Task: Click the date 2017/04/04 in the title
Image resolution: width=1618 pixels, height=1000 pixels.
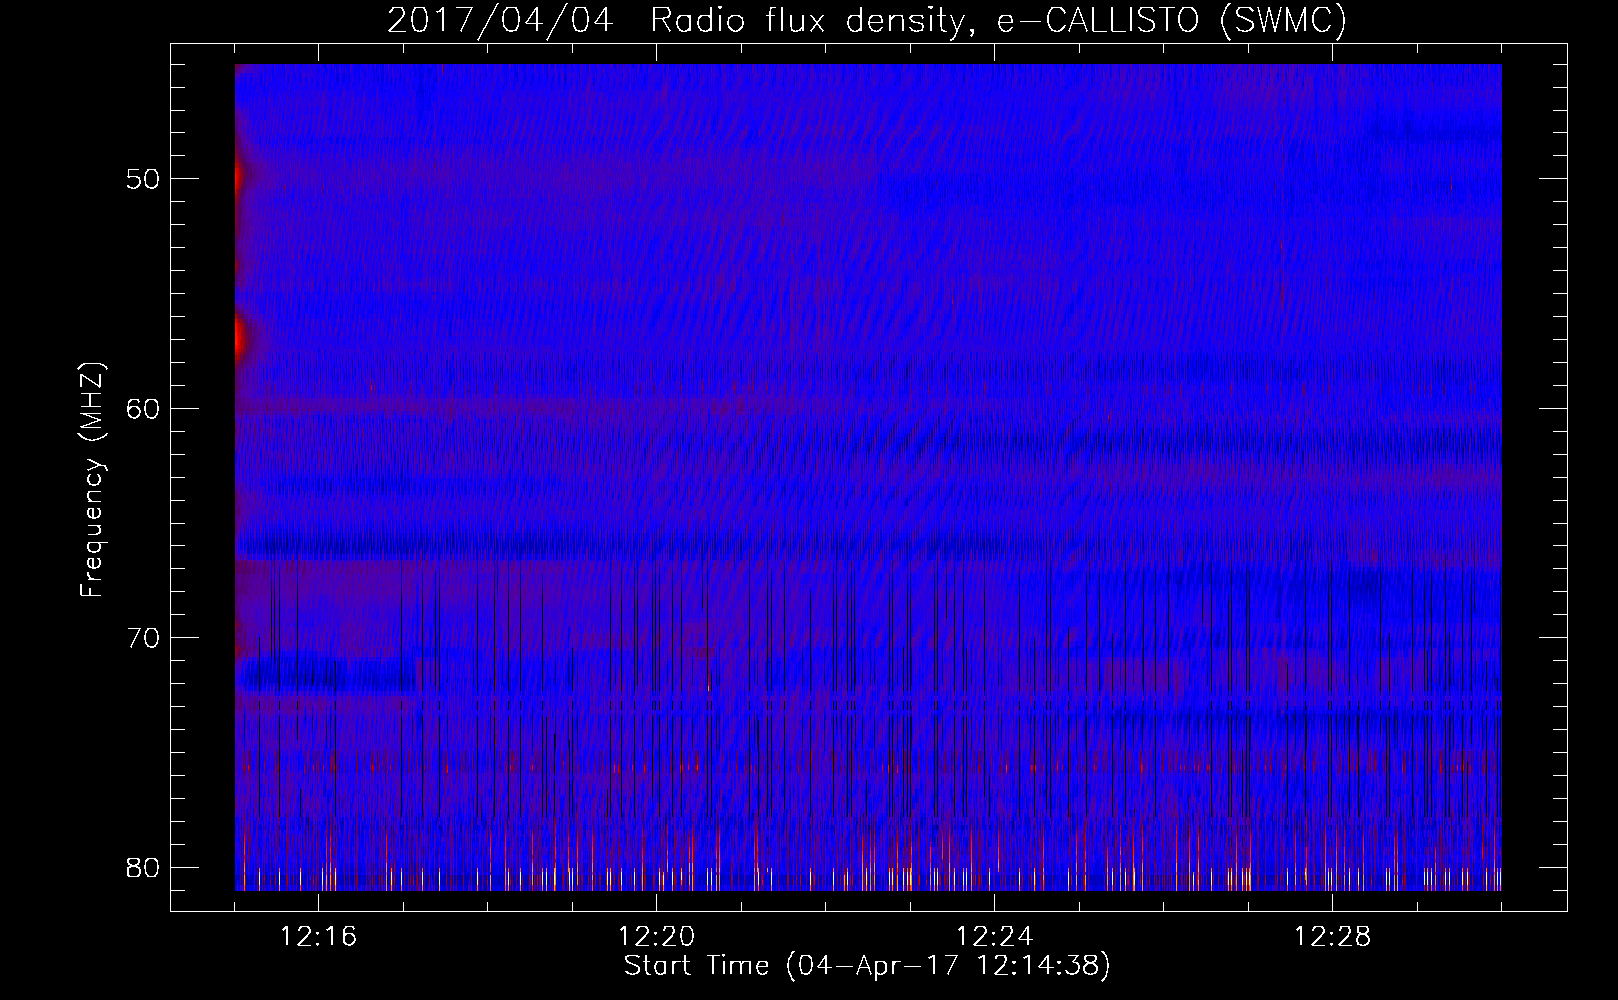Action: tap(499, 21)
